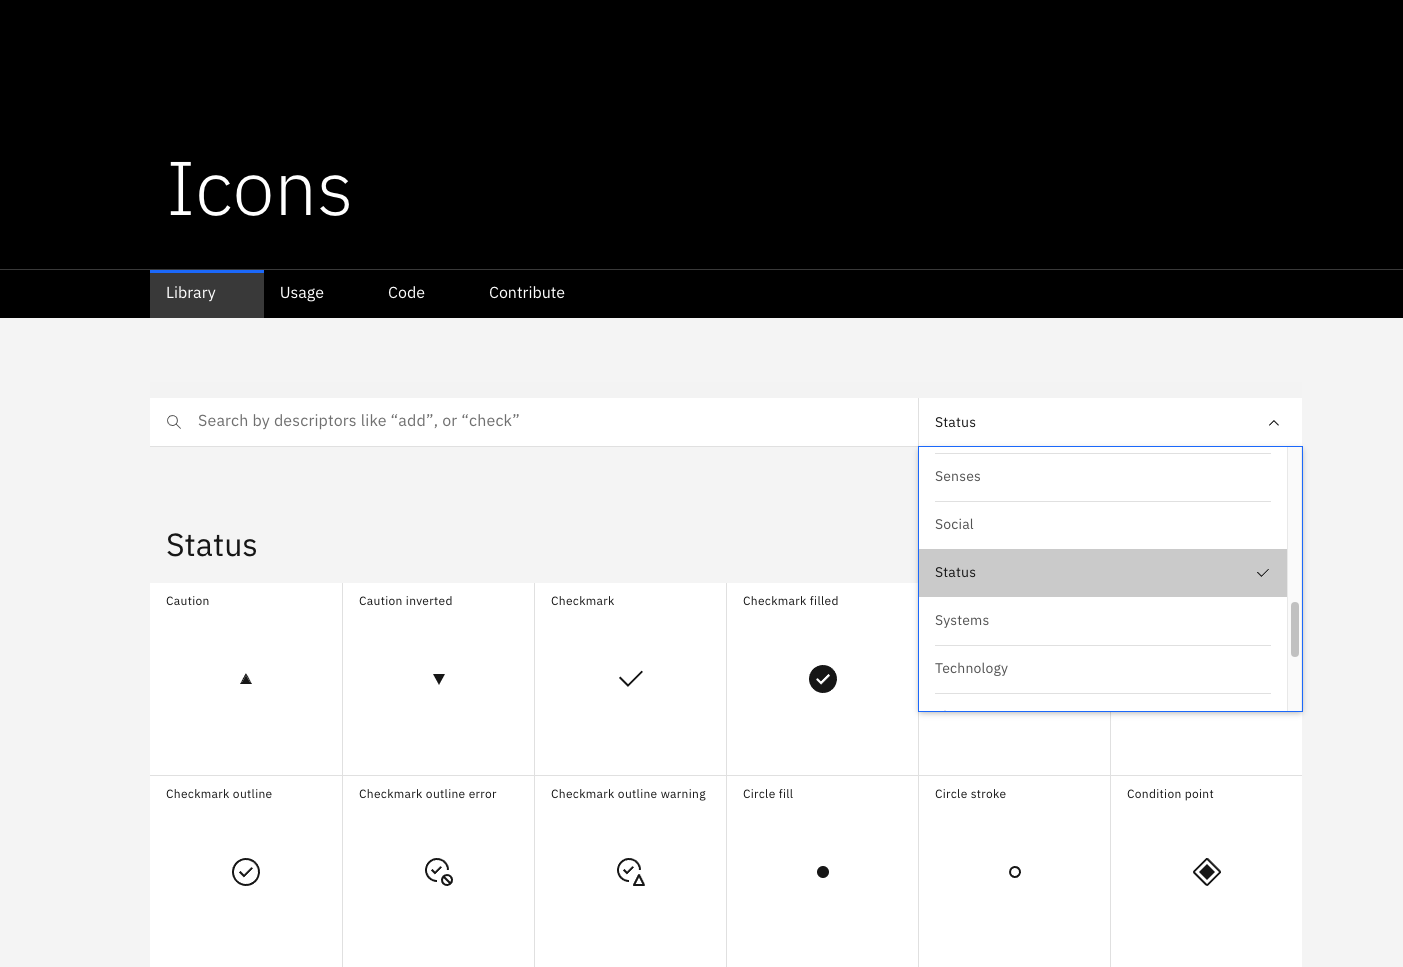
Task: Click the "Caution" tile label
Action: pos(187,601)
